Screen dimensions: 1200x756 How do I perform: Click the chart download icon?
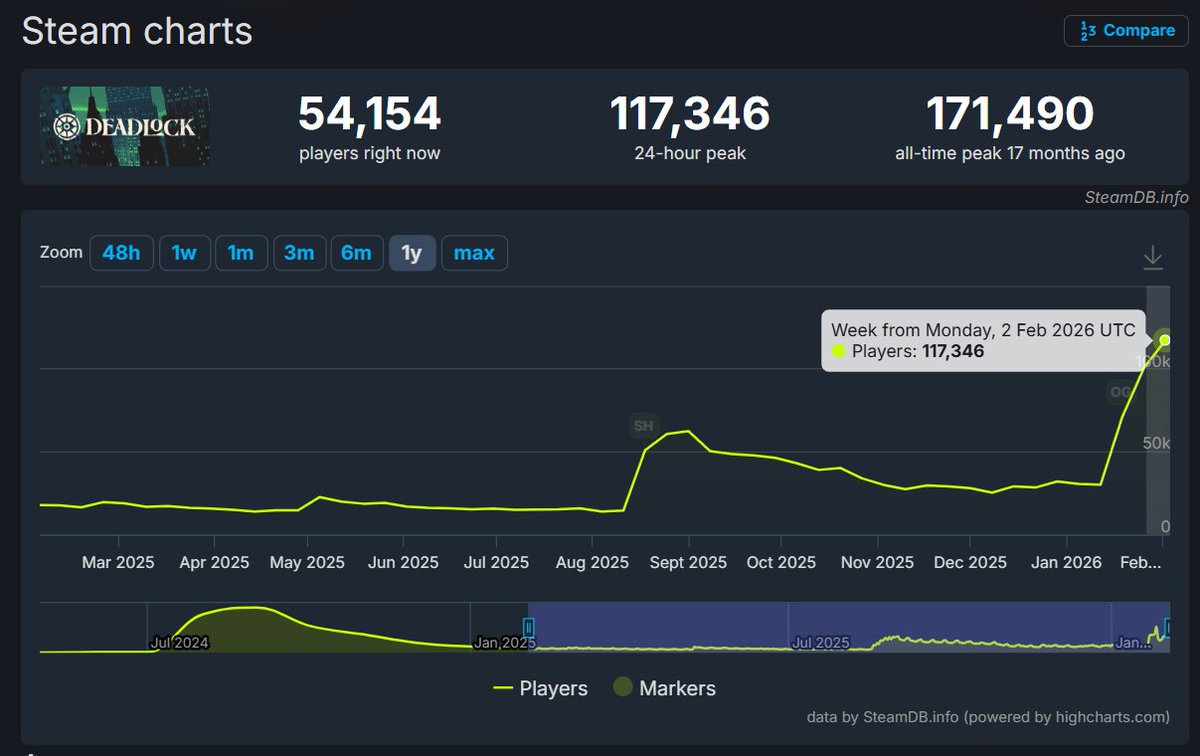click(1153, 256)
